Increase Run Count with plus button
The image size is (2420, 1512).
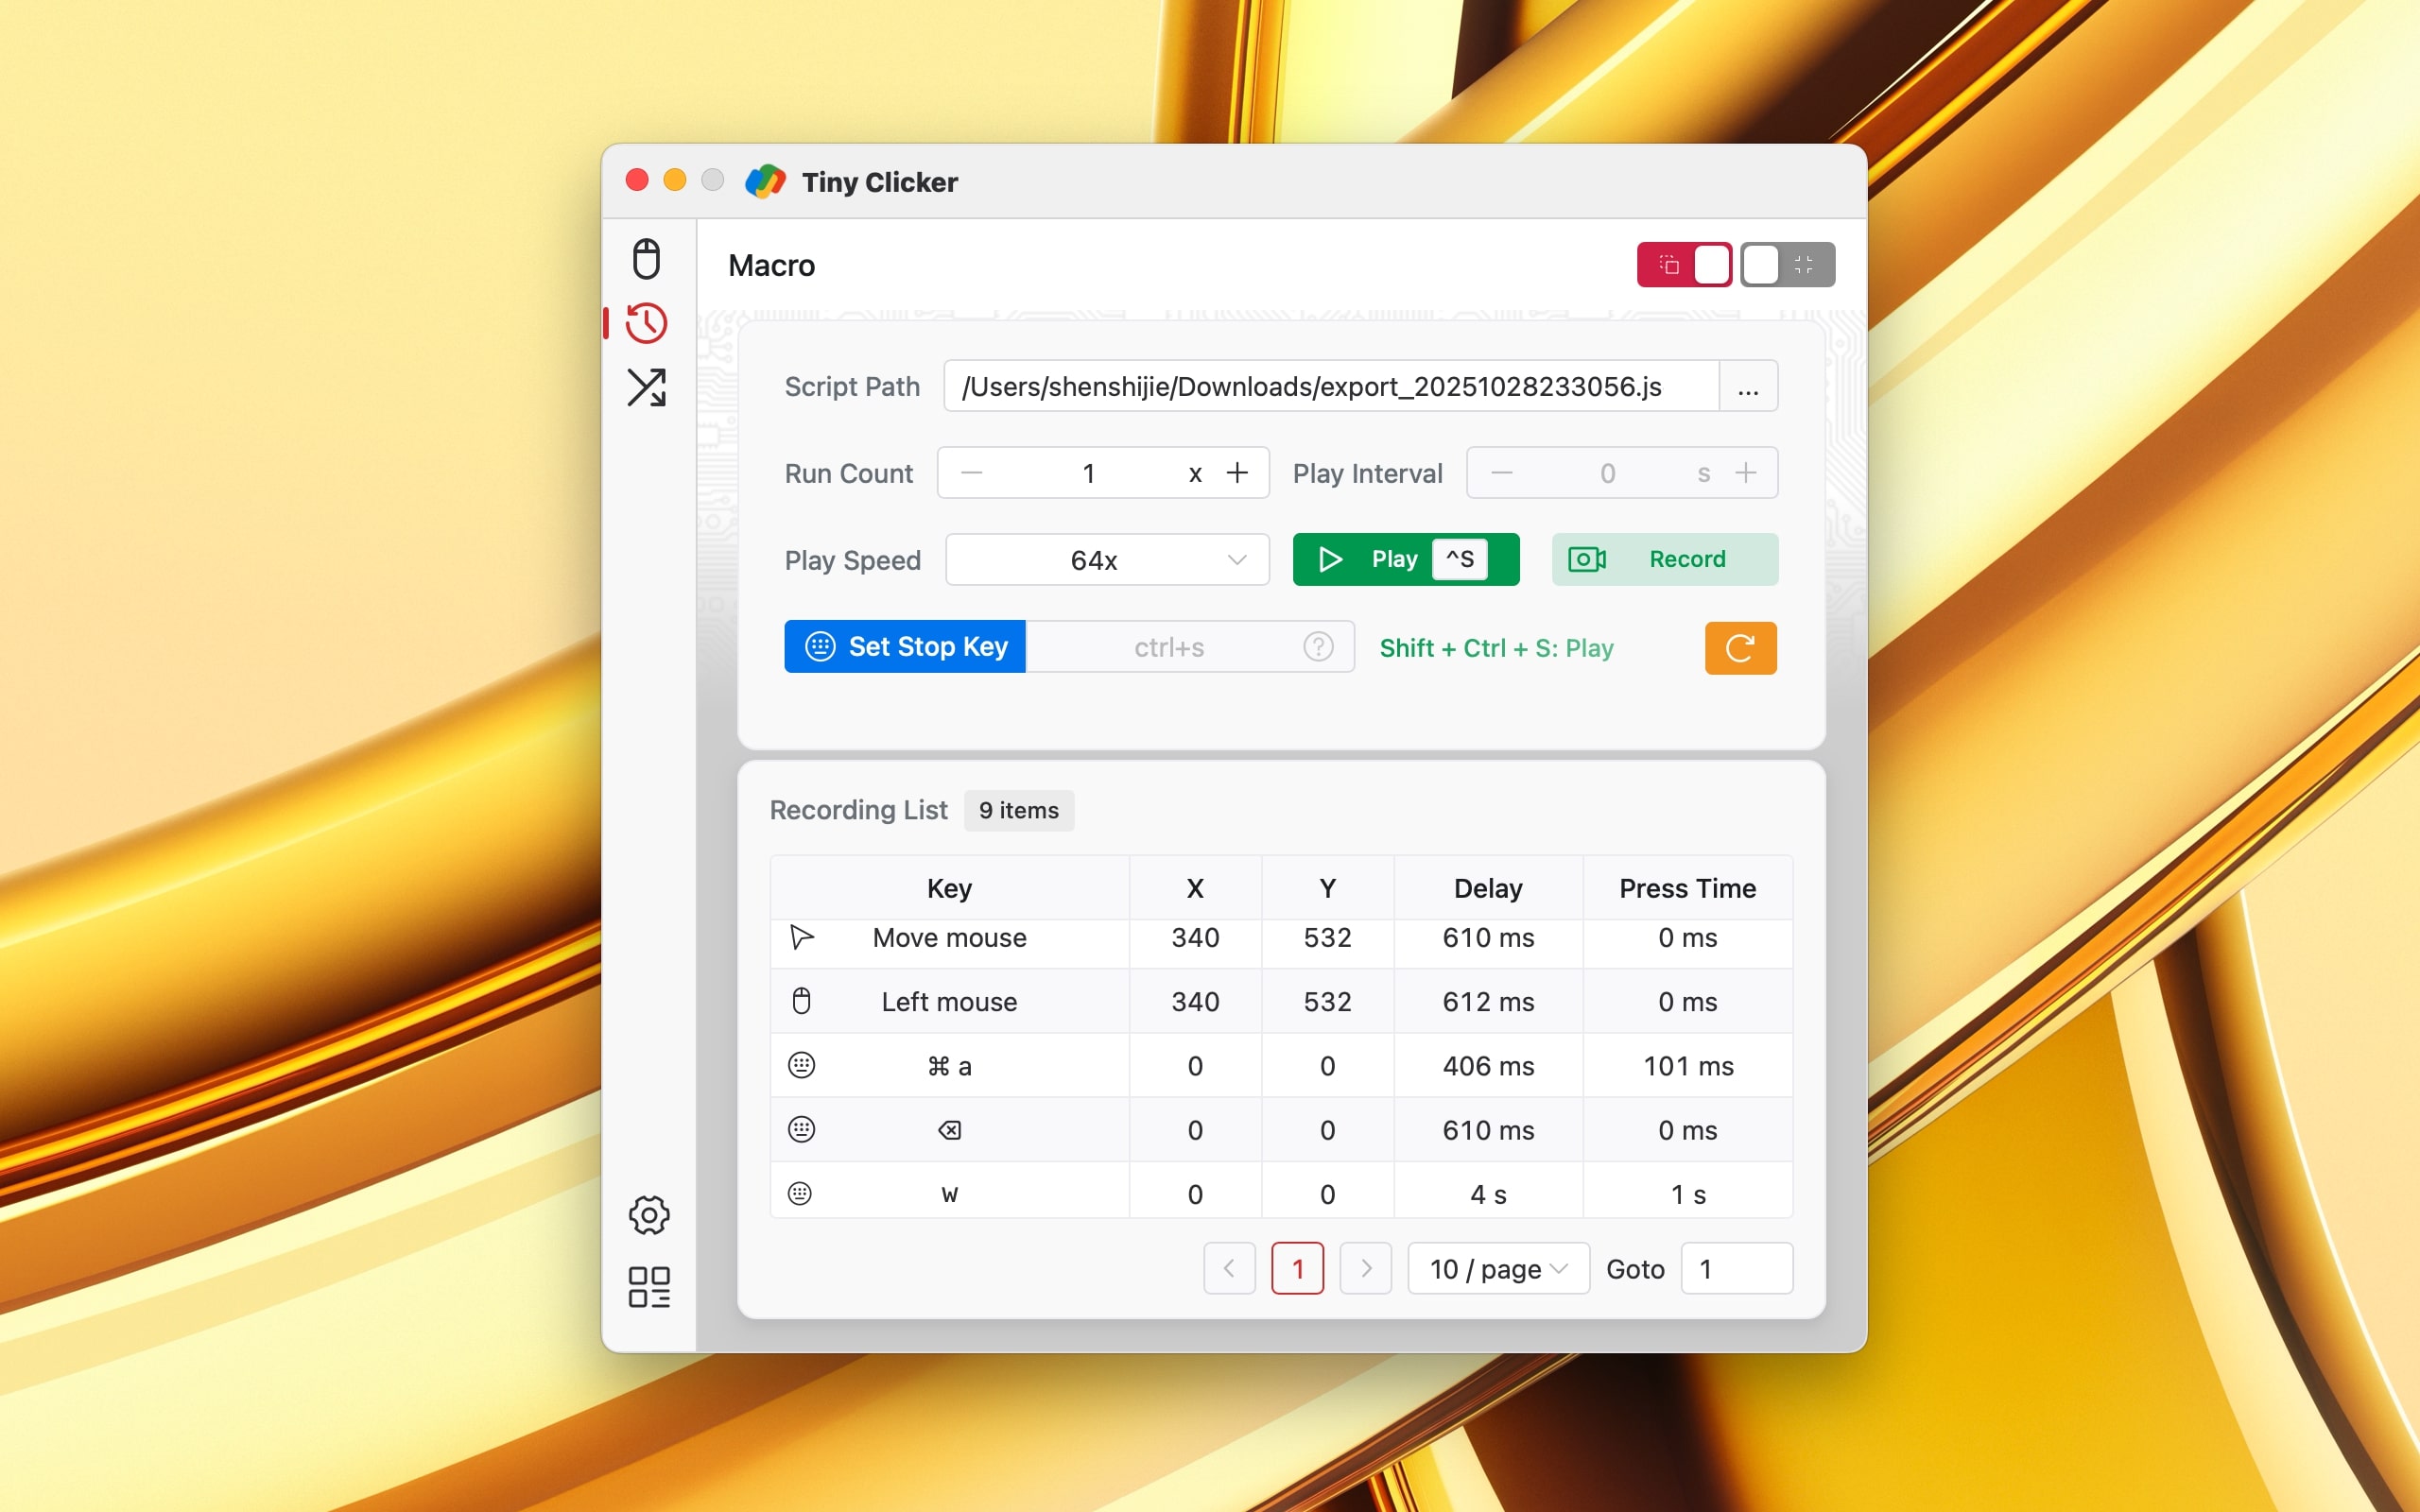coord(1237,473)
